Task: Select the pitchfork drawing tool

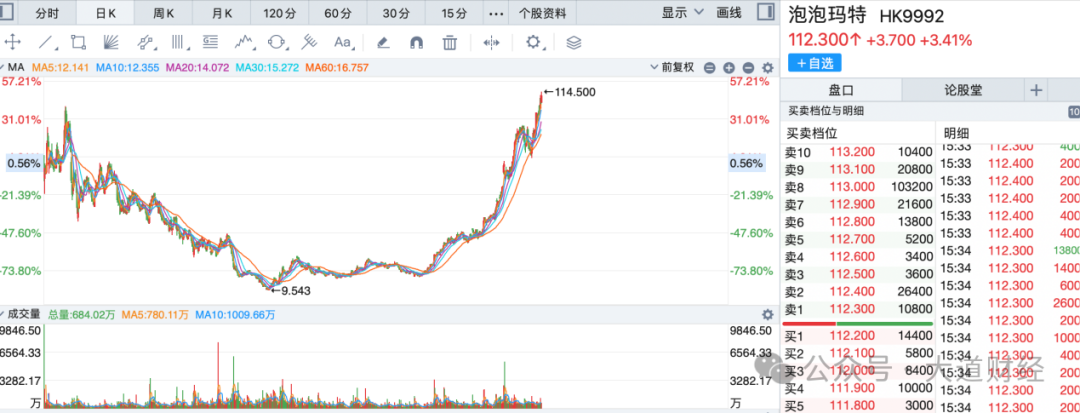Action: pyautogui.click(x=310, y=42)
